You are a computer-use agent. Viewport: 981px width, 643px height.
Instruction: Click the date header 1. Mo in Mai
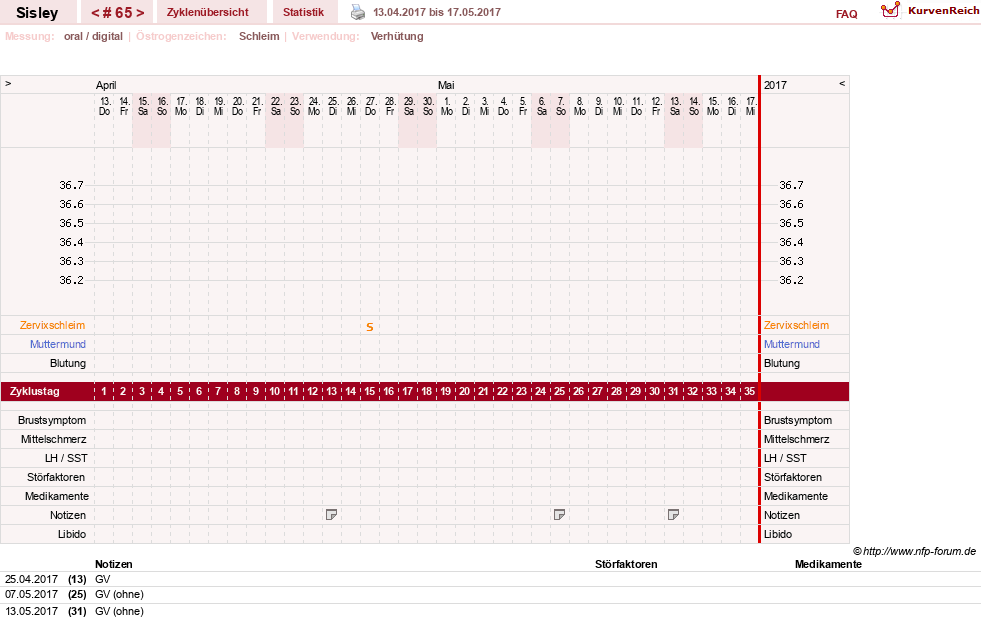point(447,106)
